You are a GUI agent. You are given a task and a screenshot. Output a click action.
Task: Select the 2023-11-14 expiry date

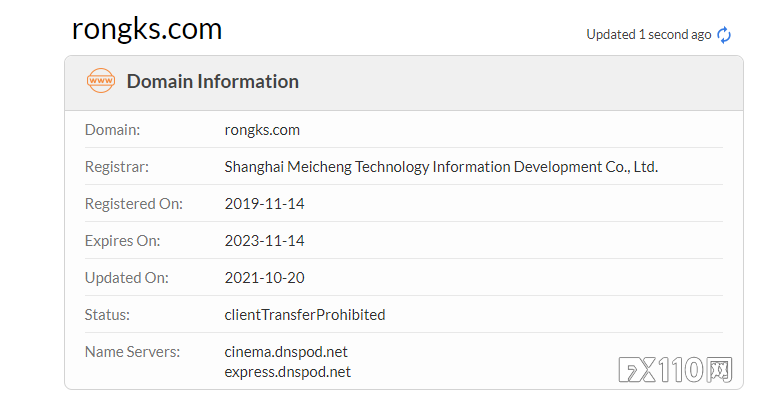pyautogui.click(x=264, y=241)
